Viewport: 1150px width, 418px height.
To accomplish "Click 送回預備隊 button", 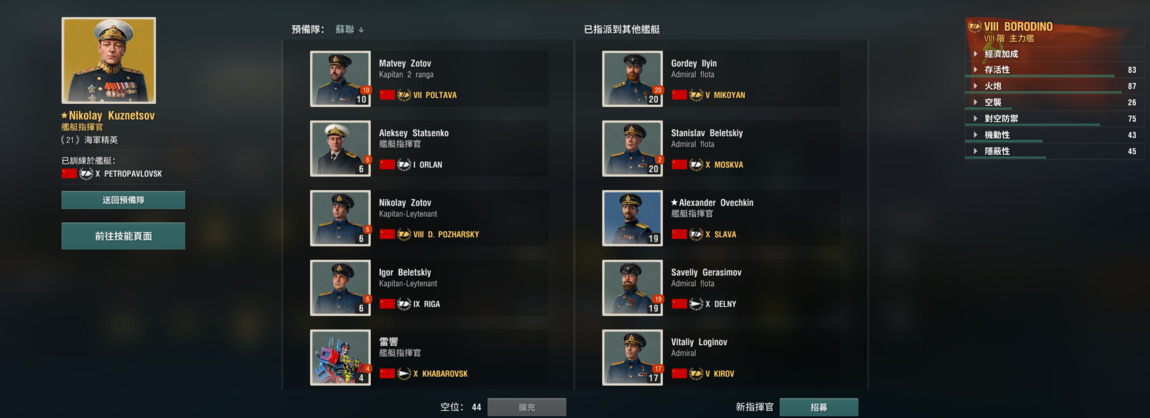I will [x=123, y=200].
